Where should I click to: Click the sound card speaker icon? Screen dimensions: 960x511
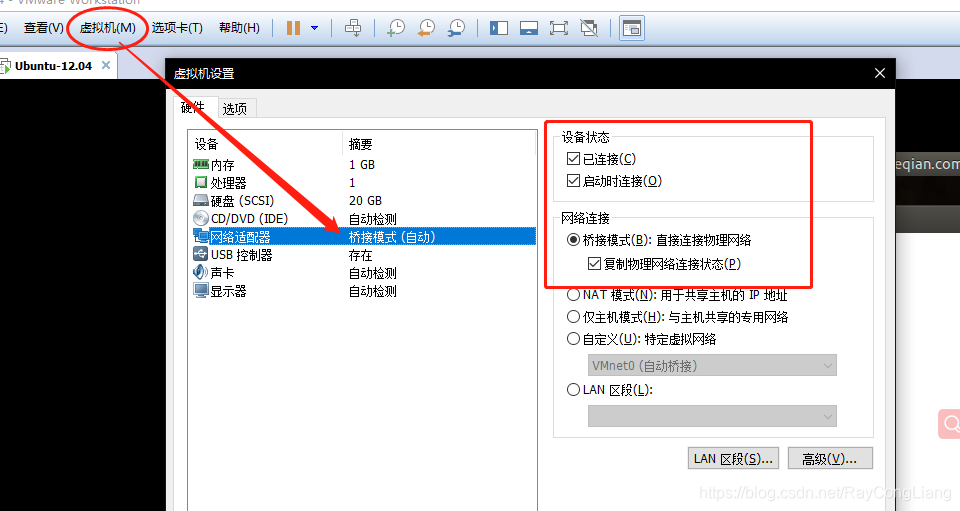(201, 272)
